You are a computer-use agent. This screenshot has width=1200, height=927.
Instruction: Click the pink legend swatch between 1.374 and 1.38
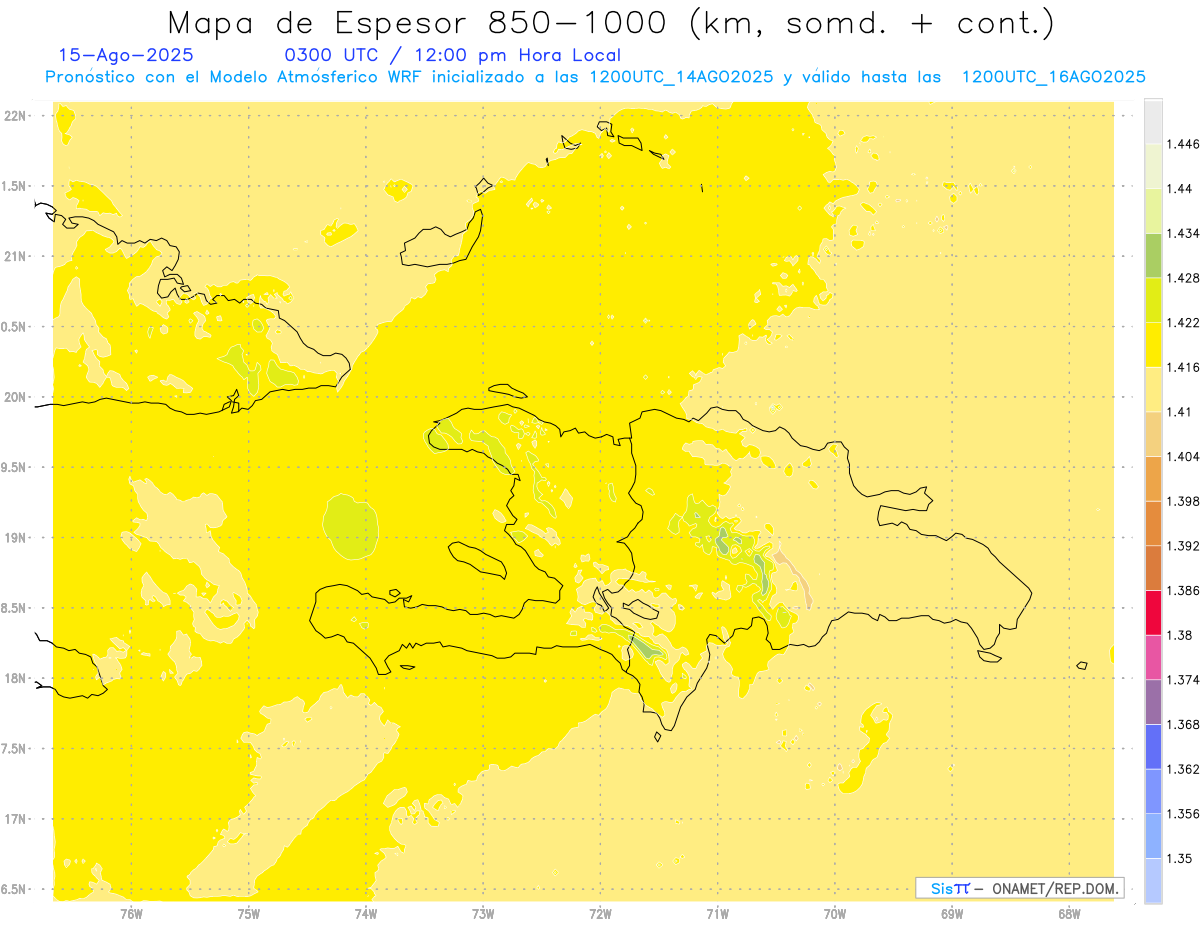click(x=1153, y=657)
